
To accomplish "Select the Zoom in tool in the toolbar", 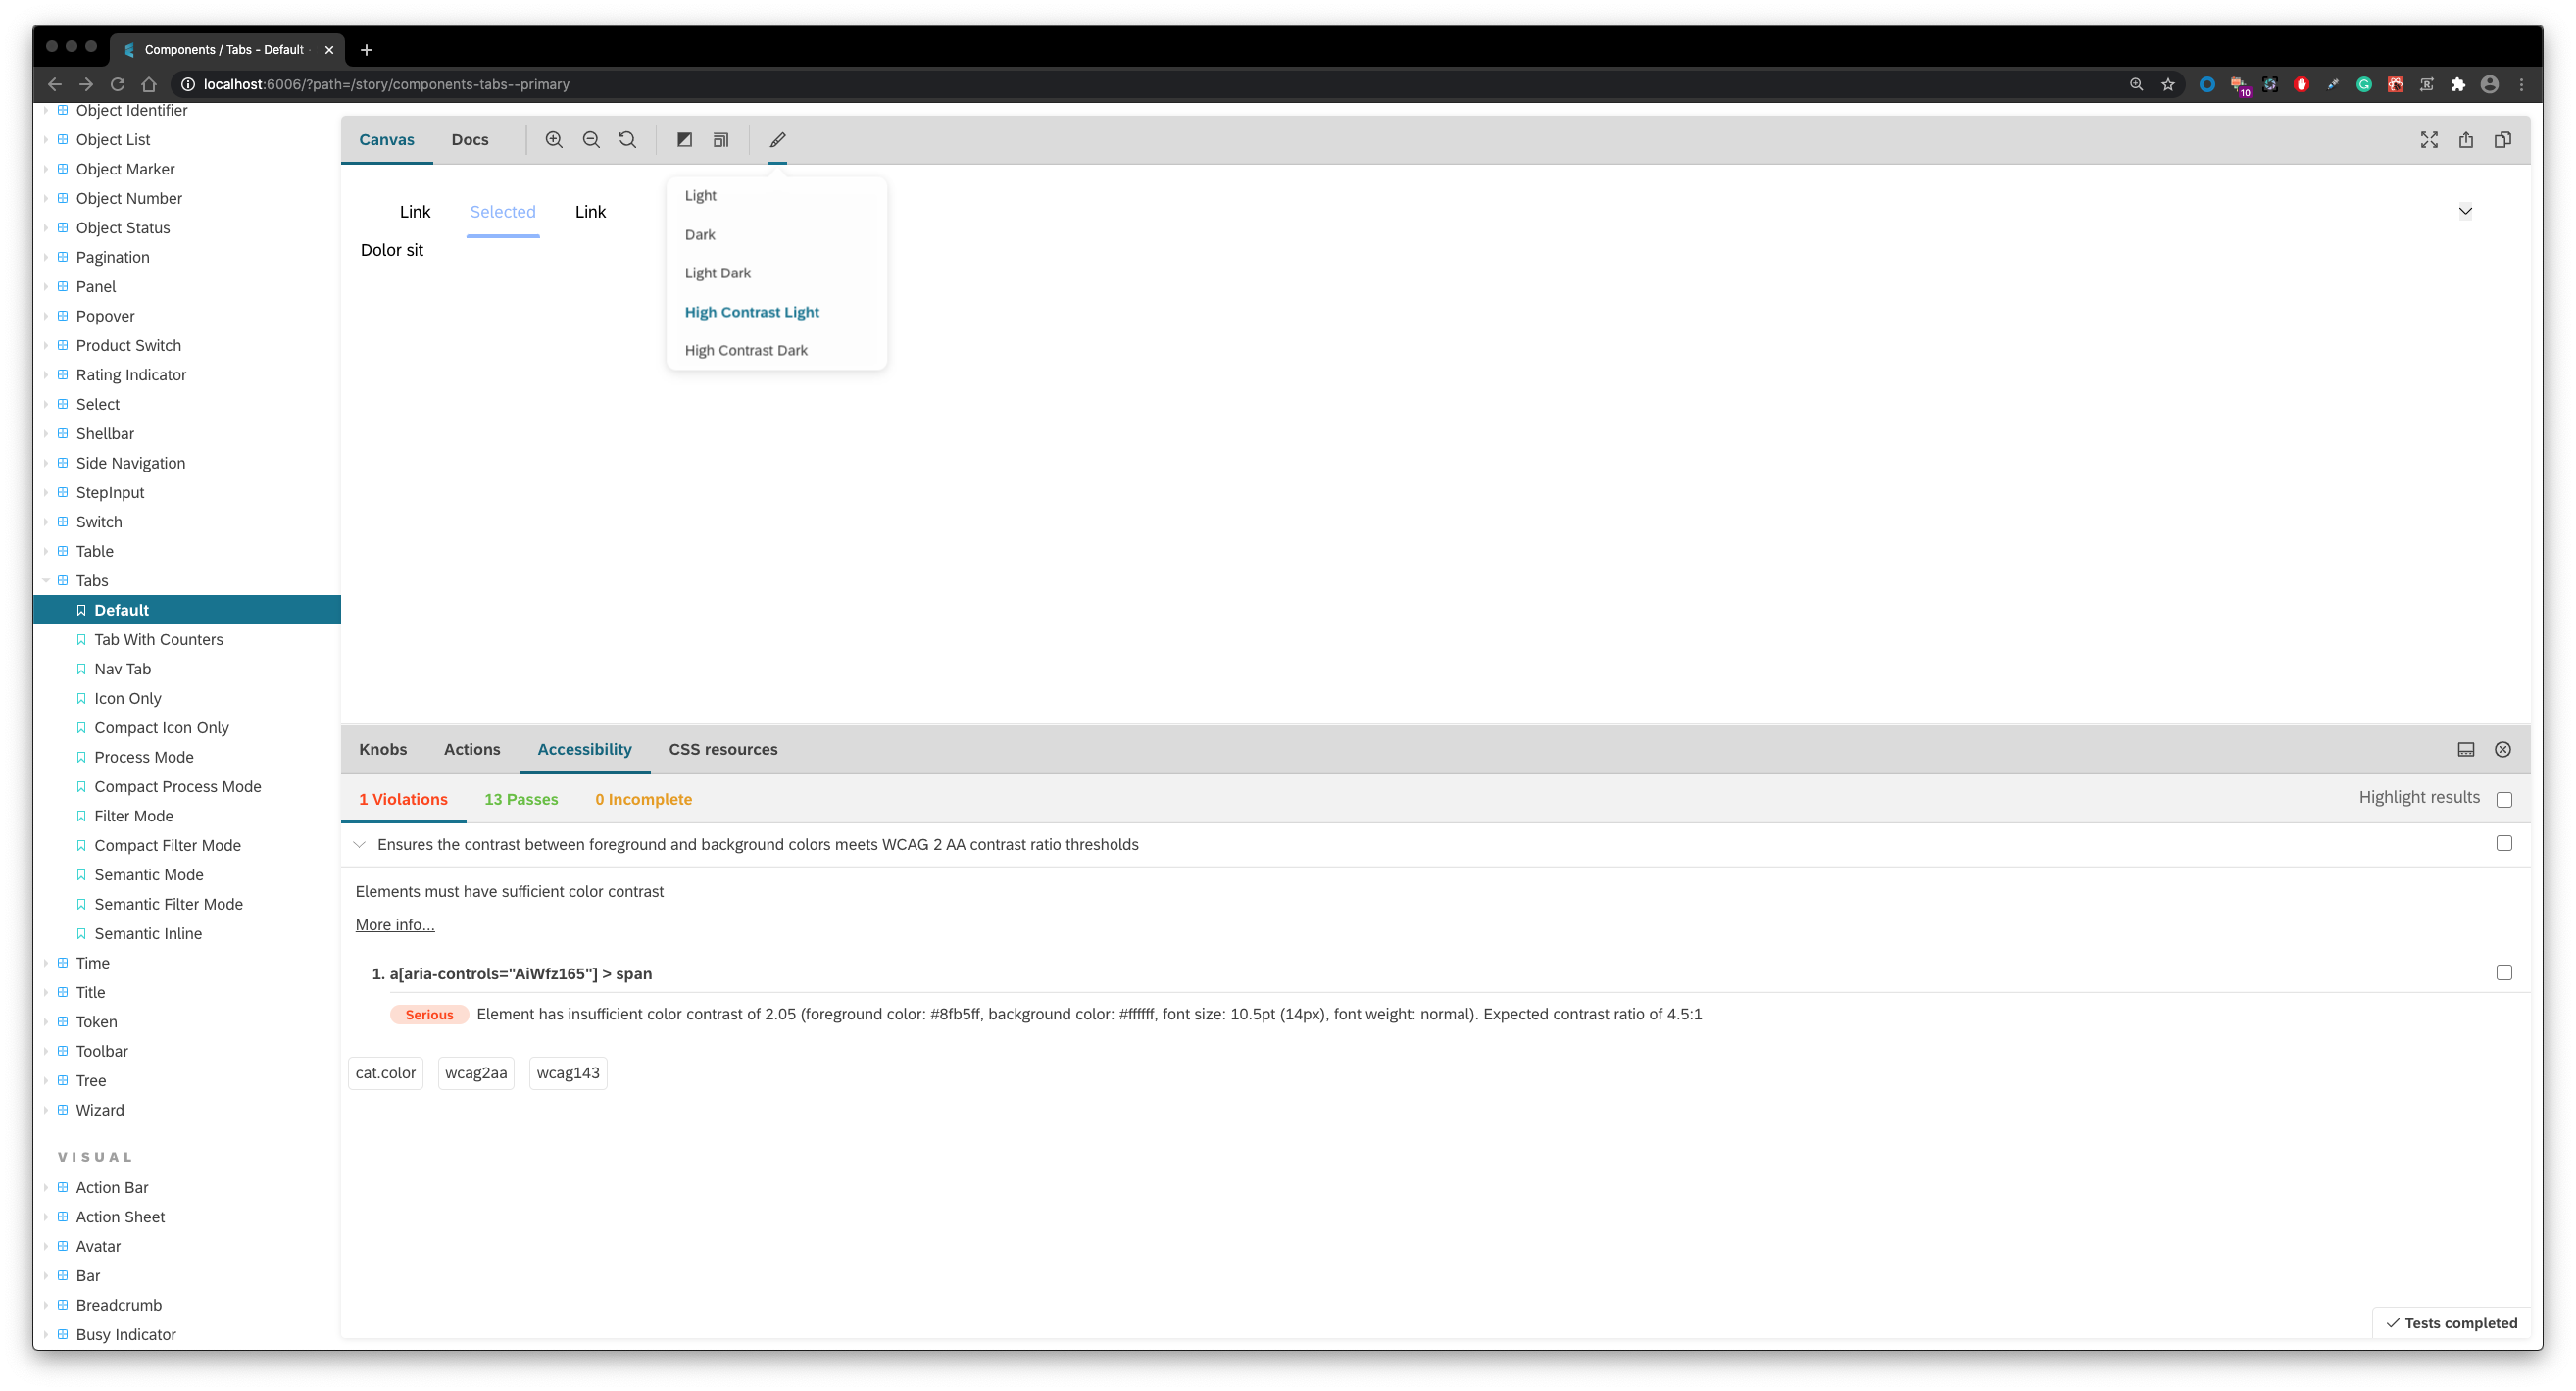I will [x=553, y=139].
